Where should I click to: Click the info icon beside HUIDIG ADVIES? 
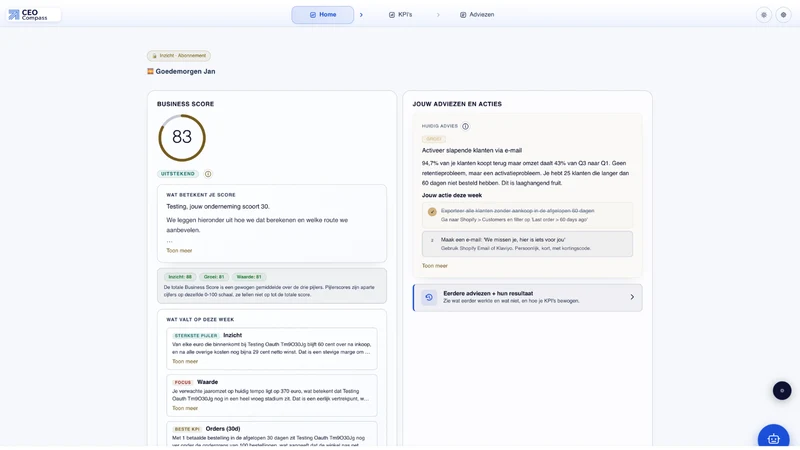(x=465, y=127)
